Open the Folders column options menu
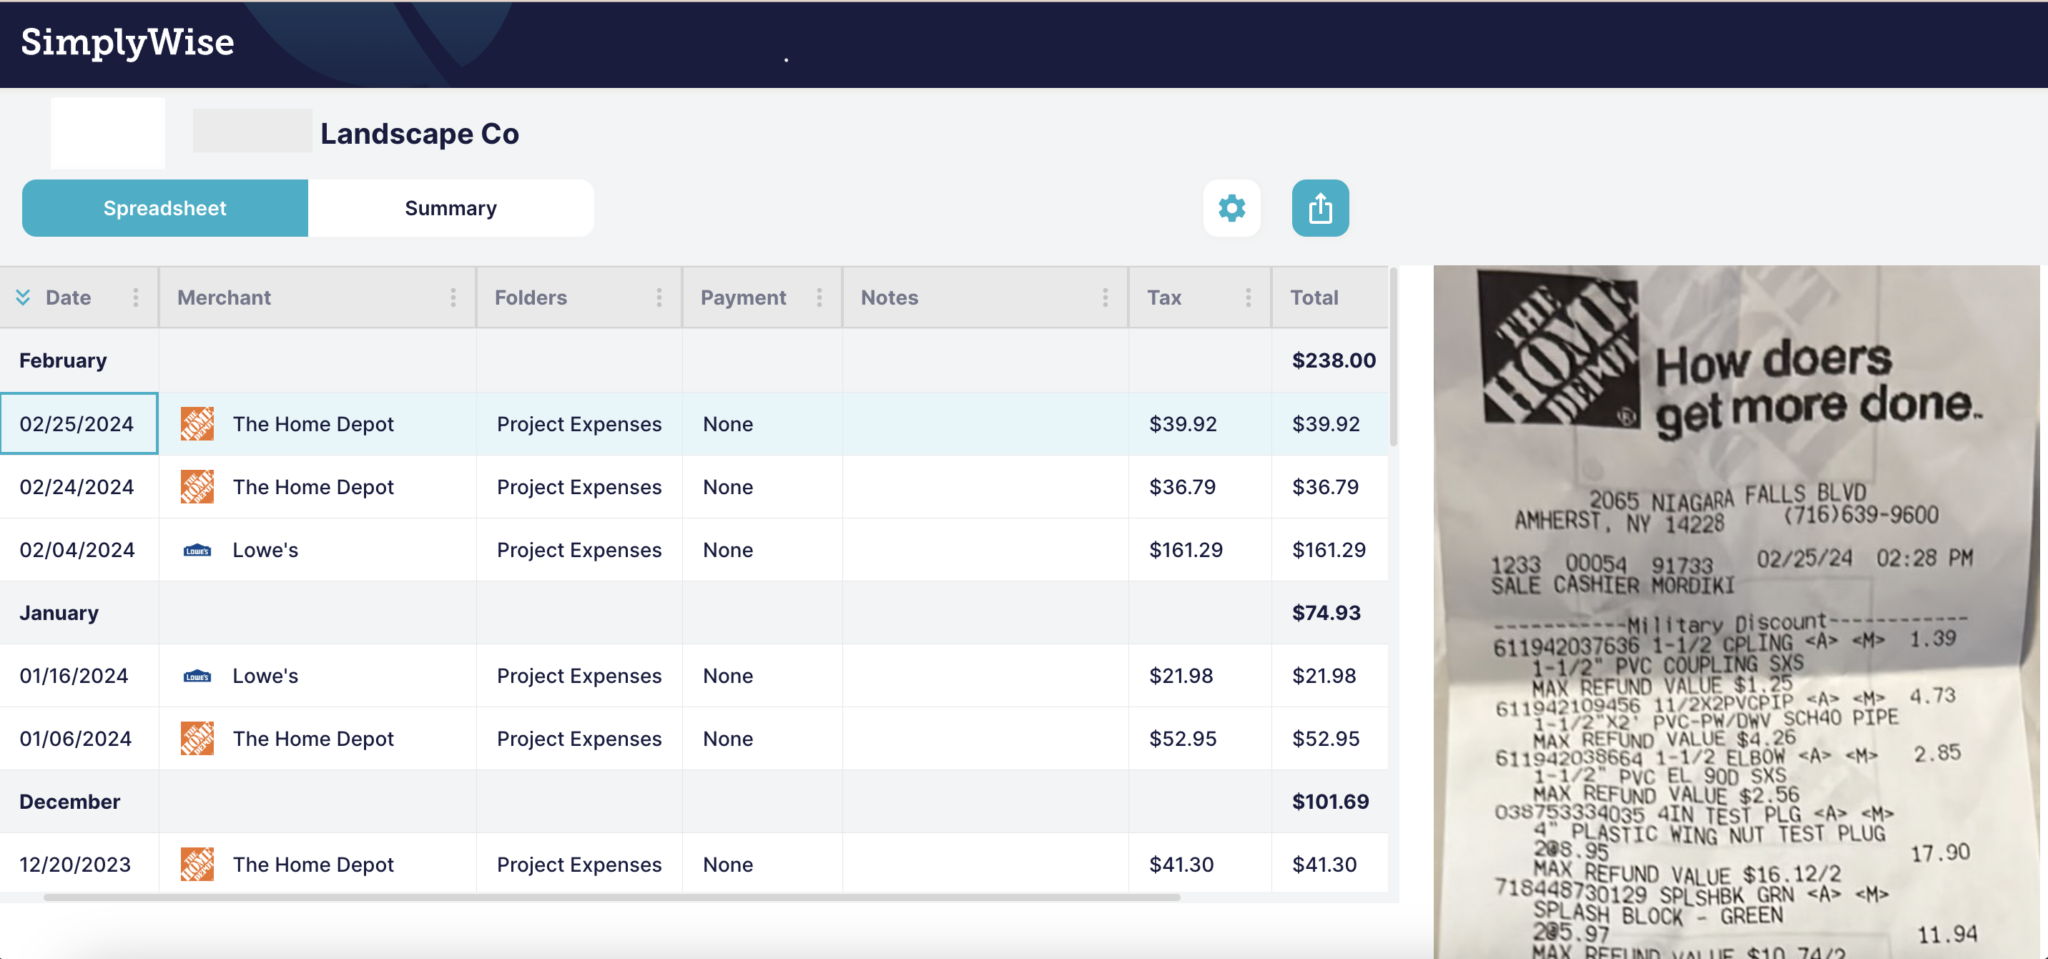 click(x=659, y=297)
